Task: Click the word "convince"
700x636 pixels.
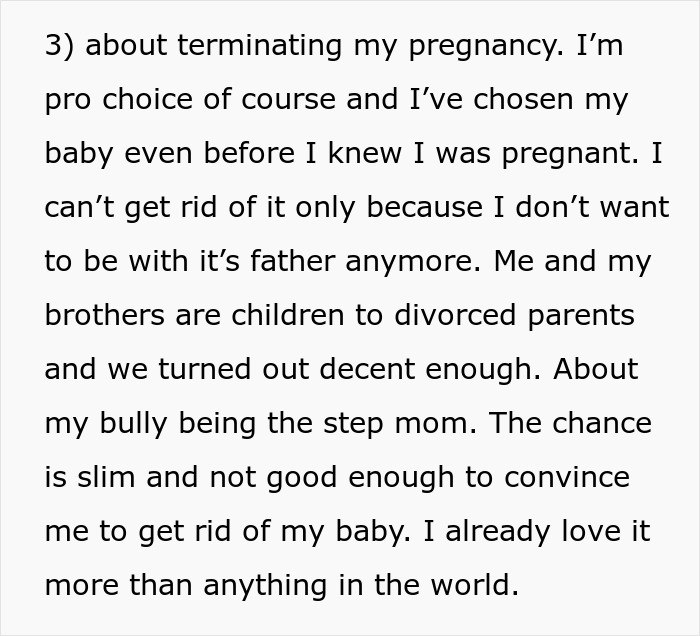Action: click(568, 477)
